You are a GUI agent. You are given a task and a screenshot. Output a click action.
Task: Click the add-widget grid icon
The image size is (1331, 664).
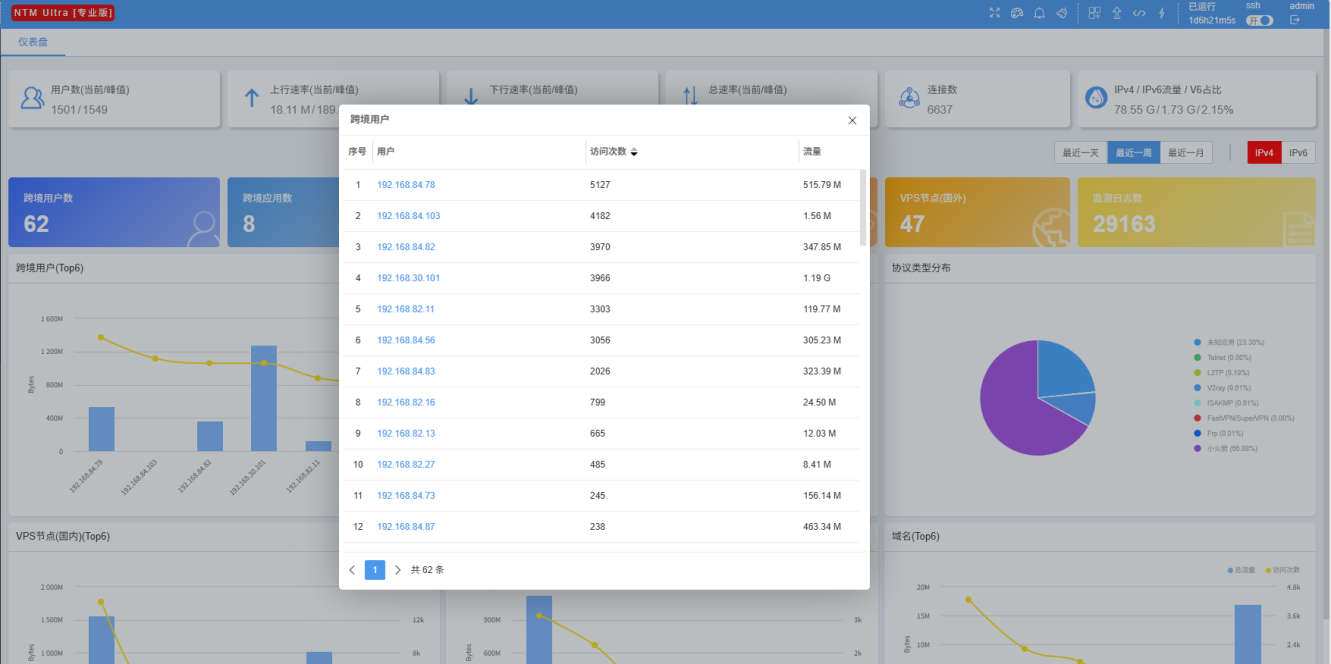pos(1094,13)
